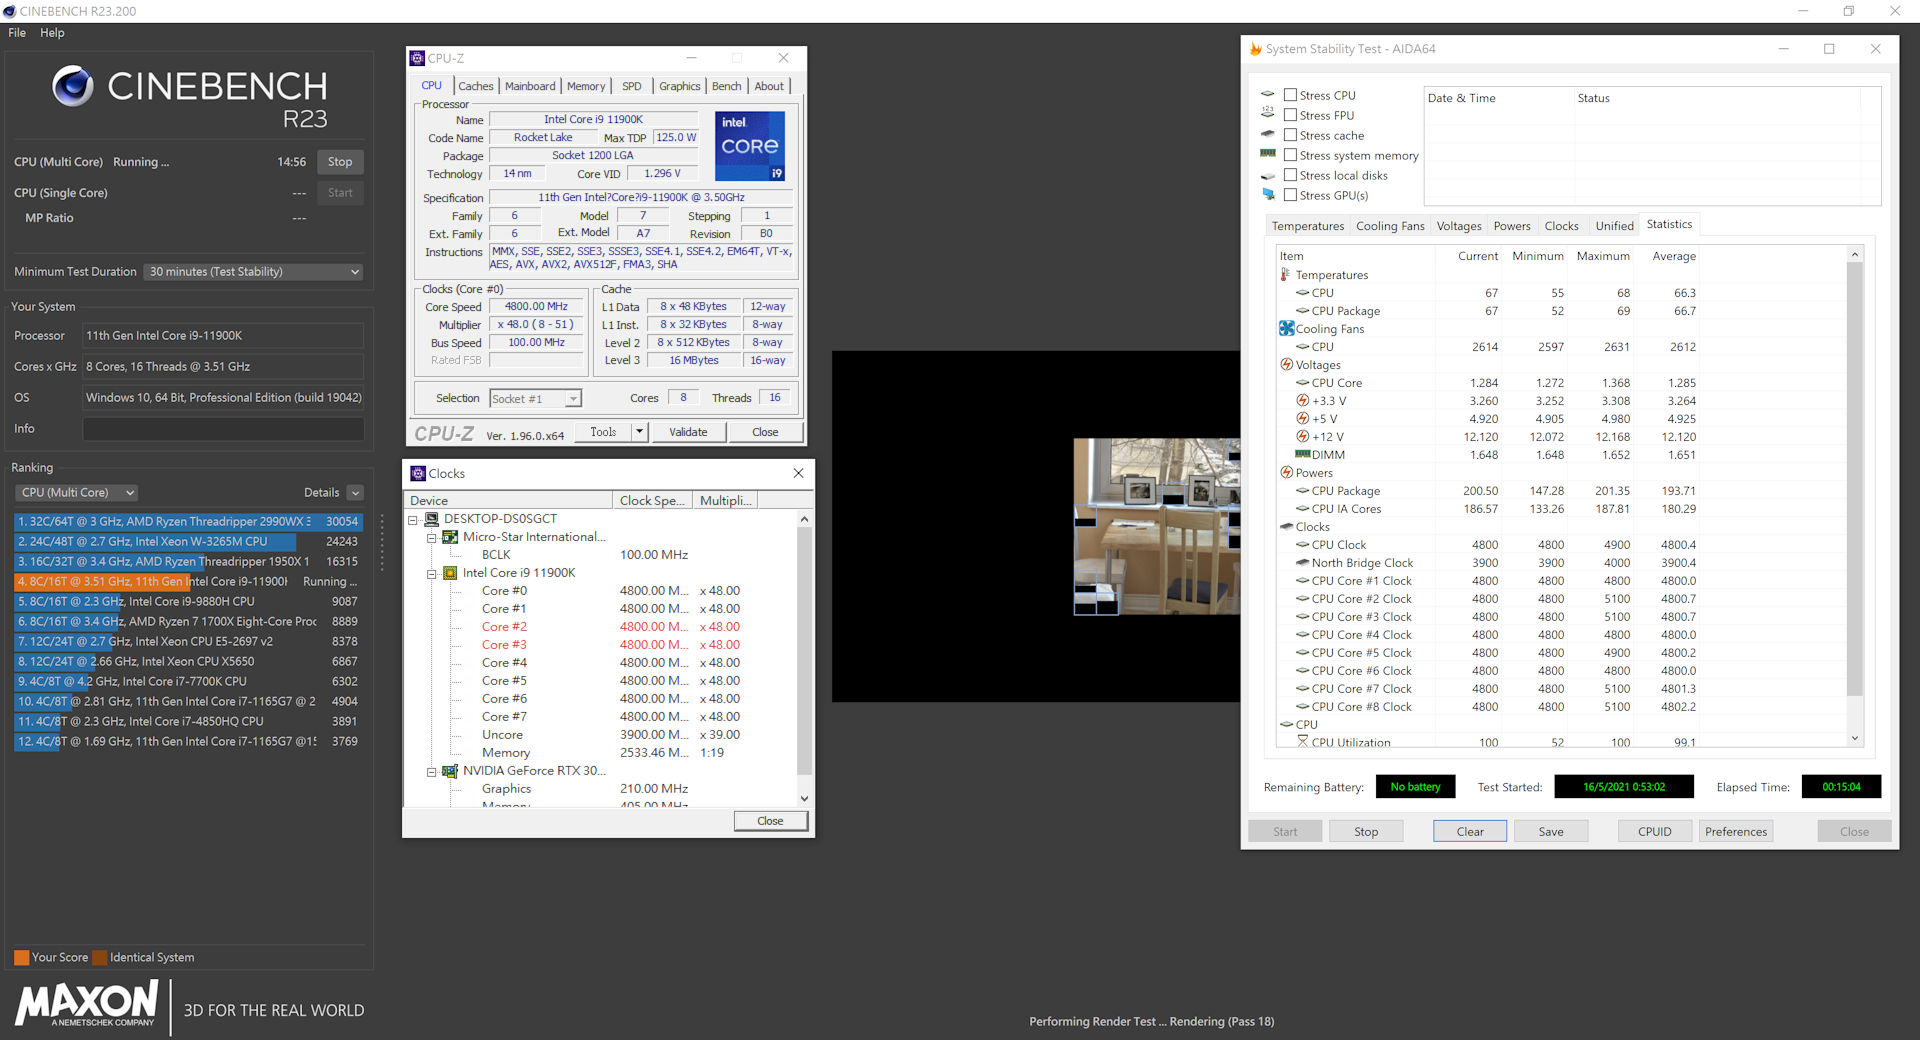Open the Tools dropdown arrow in CPU-Z
Screen dimensions: 1920x1040
pyautogui.click(x=640, y=431)
